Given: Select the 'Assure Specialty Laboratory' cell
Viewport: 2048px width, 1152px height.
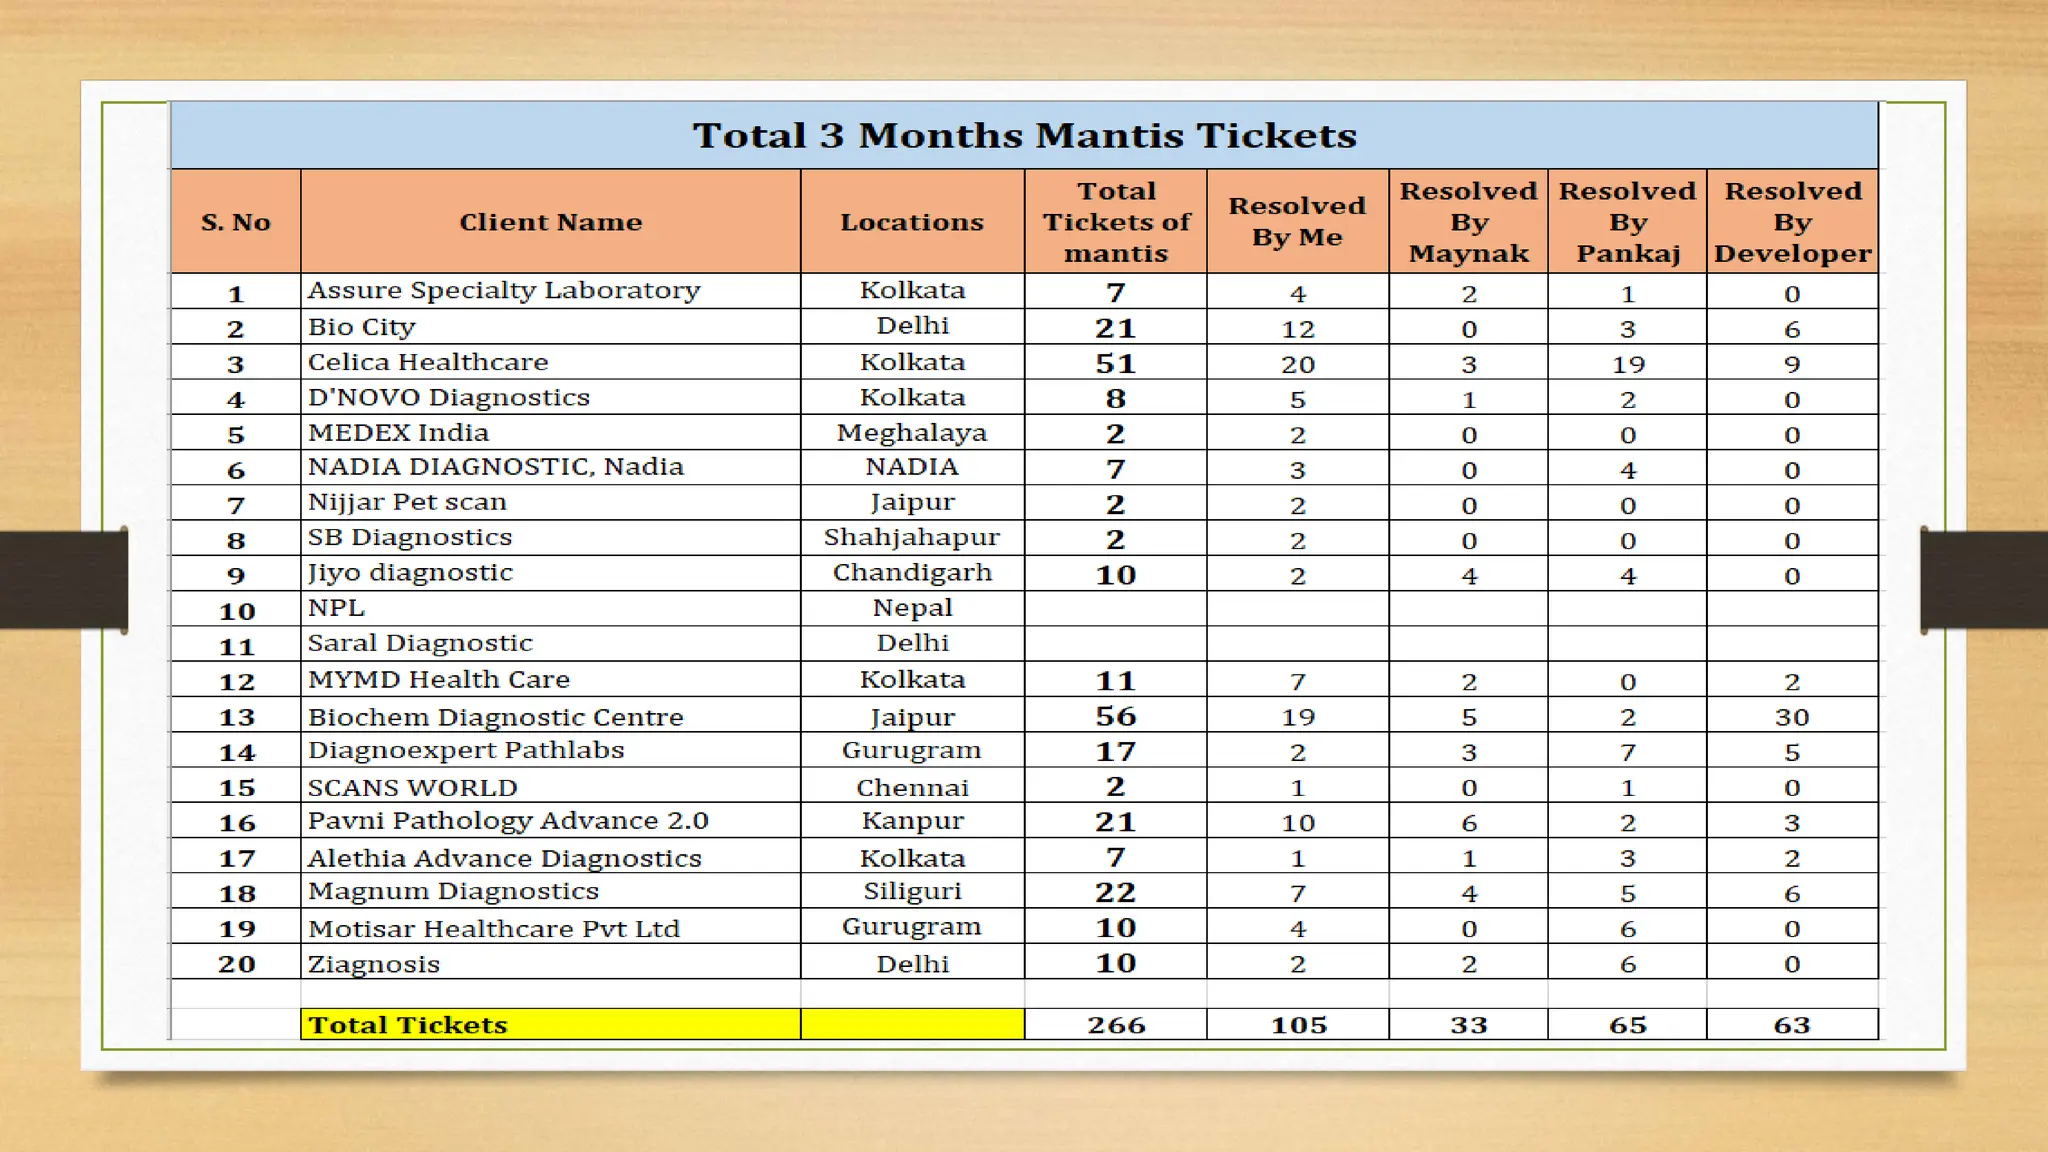Looking at the screenshot, I should 504,291.
